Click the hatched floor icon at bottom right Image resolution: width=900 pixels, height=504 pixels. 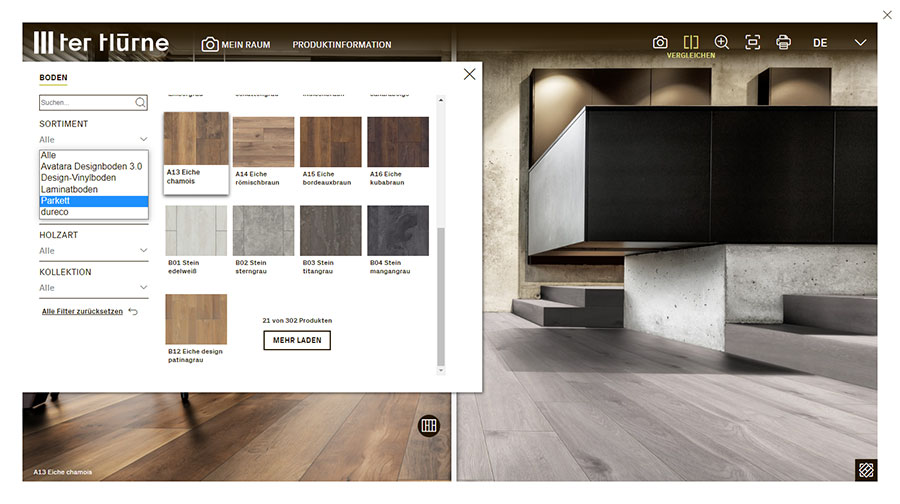tap(865, 470)
